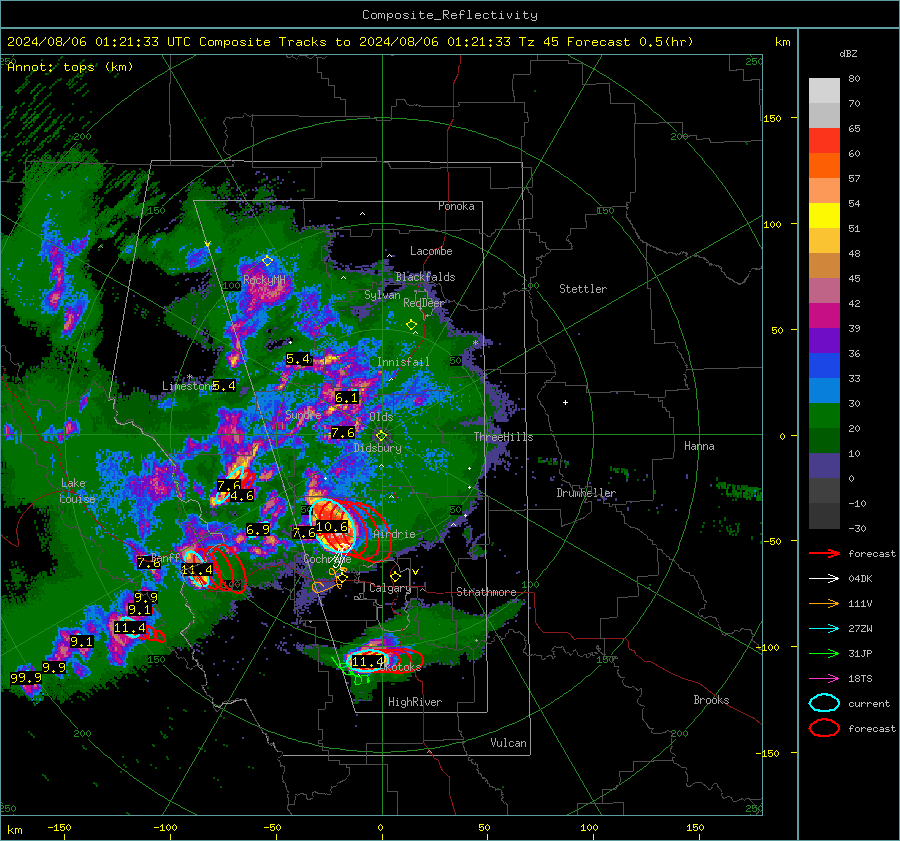This screenshot has width=900, height=841.
Task: Click the storm top value 99.9
Action: 26,677
